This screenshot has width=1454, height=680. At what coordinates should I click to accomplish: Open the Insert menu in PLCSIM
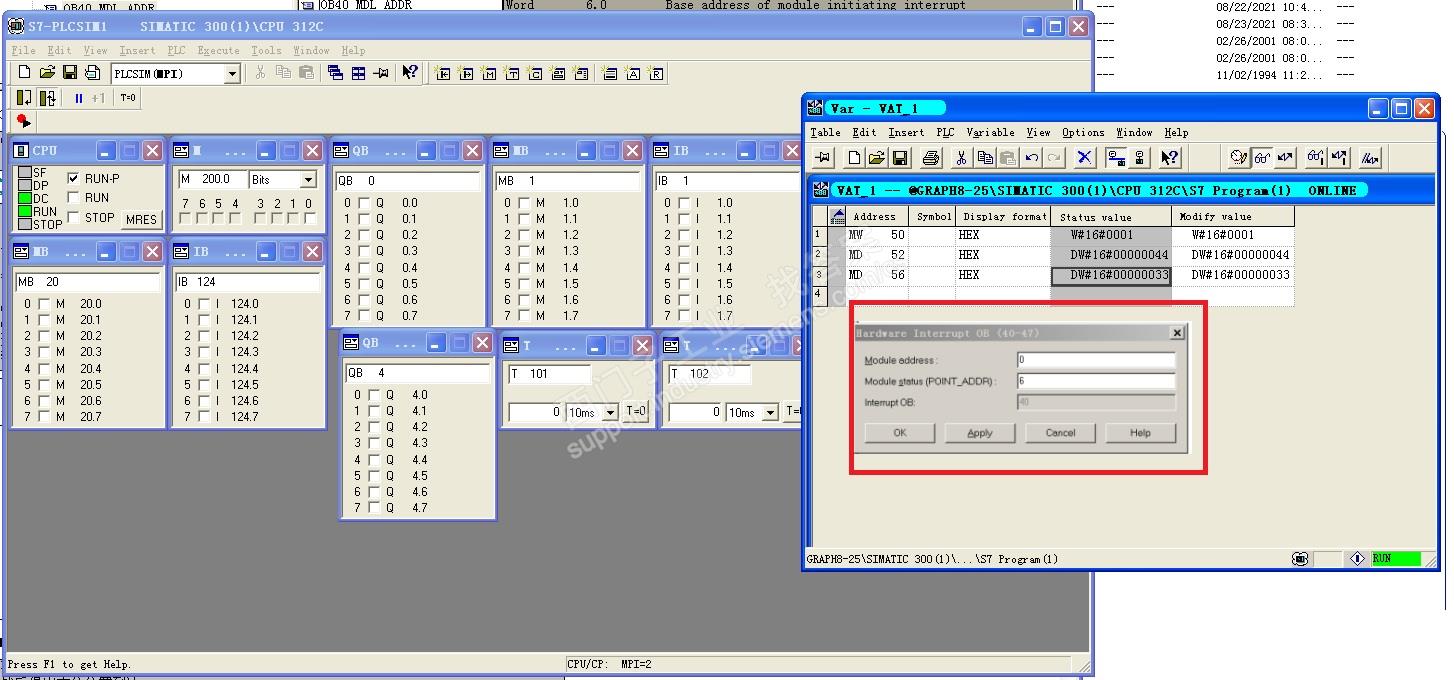[x=137, y=50]
